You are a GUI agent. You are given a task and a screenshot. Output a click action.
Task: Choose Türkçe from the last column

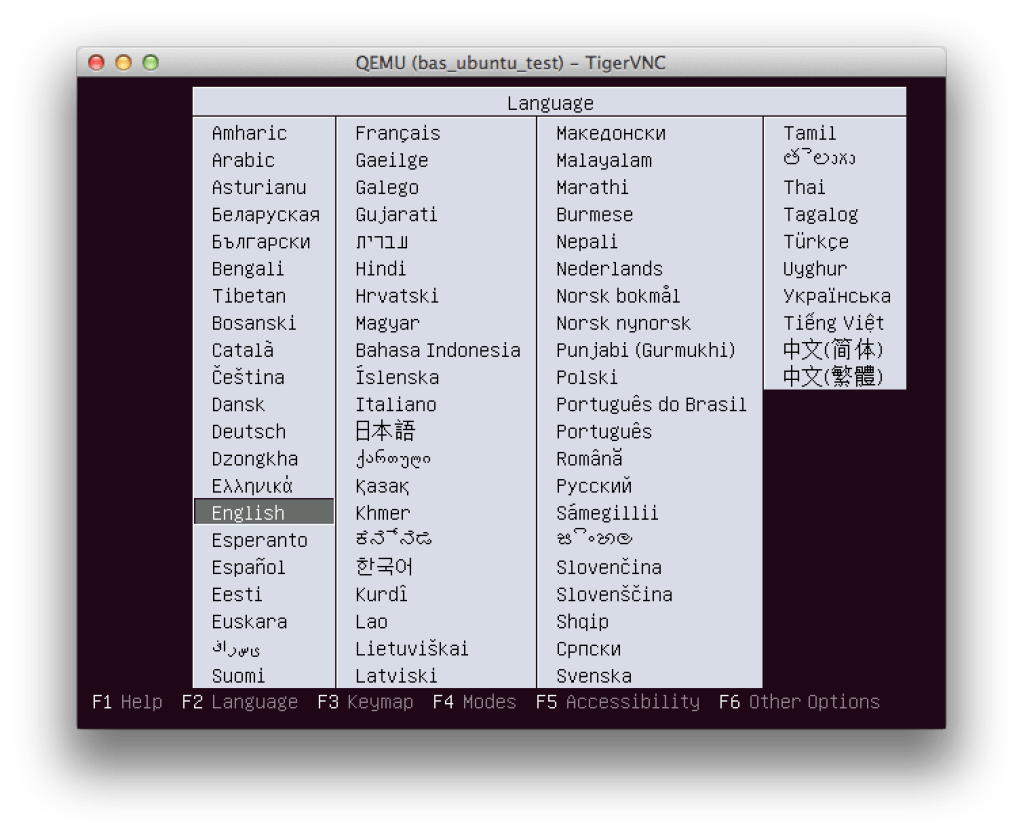pyautogui.click(x=815, y=242)
